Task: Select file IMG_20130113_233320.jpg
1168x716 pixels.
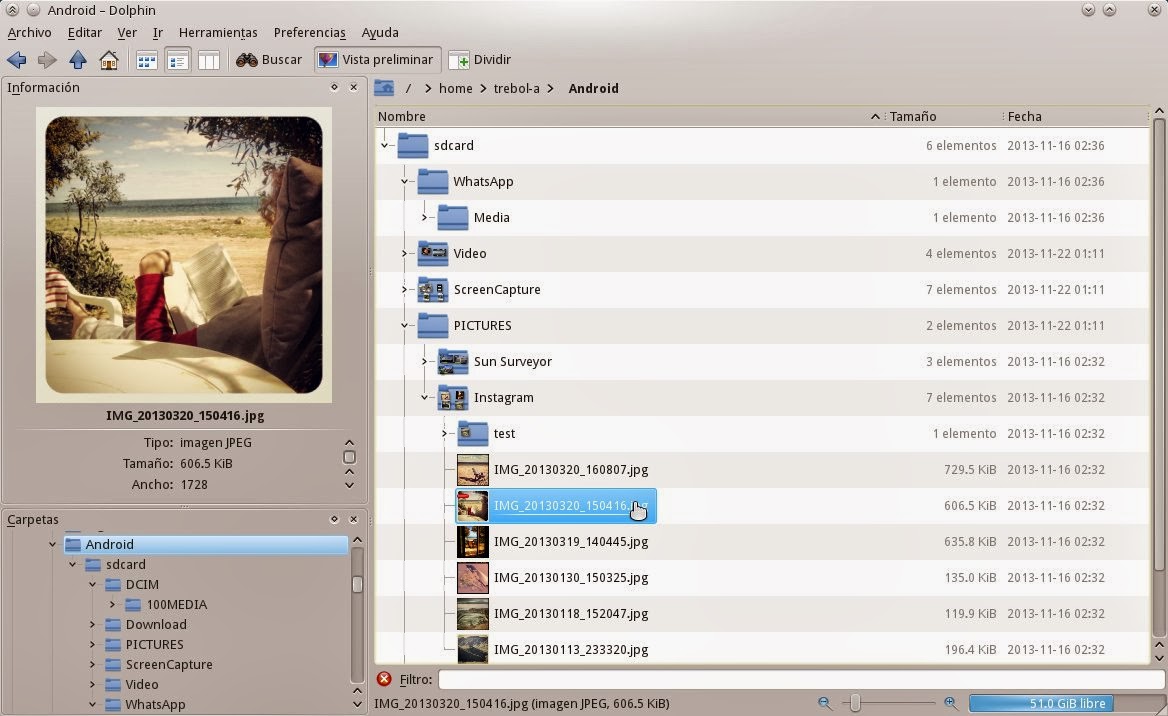Action: point(571,650)
